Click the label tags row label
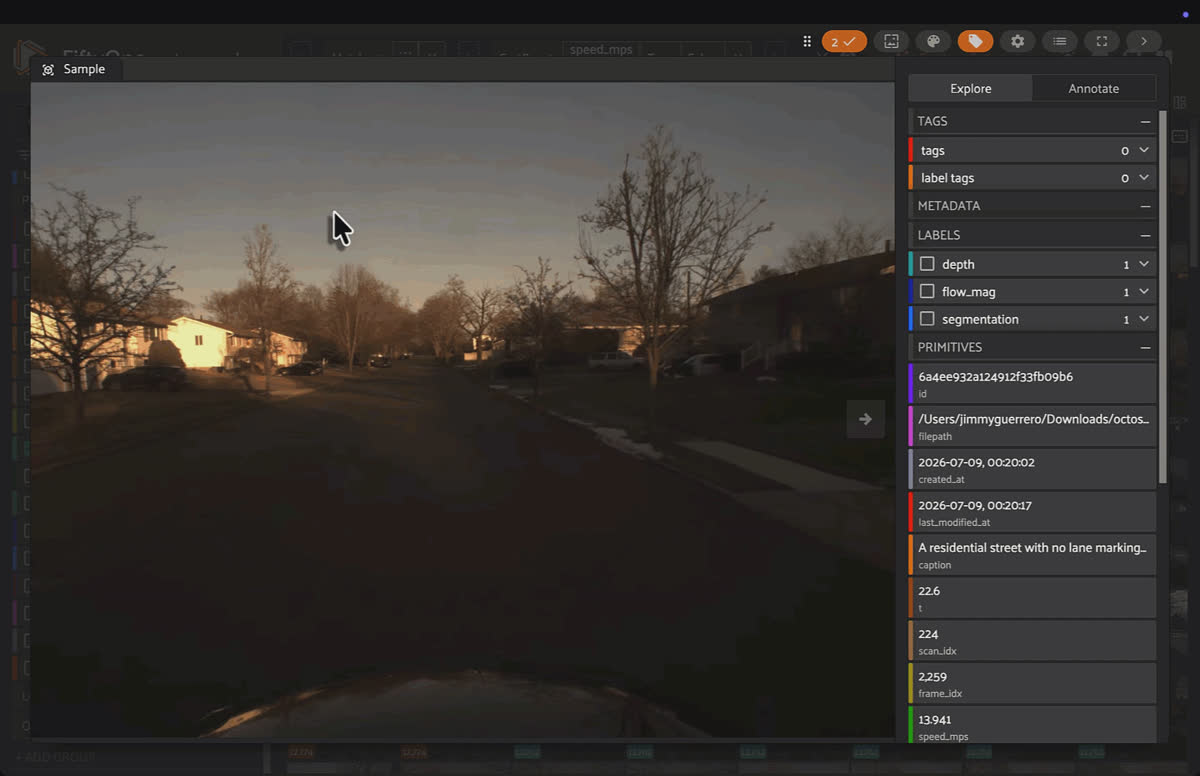The image size is (1200, 776). point(947,178)
